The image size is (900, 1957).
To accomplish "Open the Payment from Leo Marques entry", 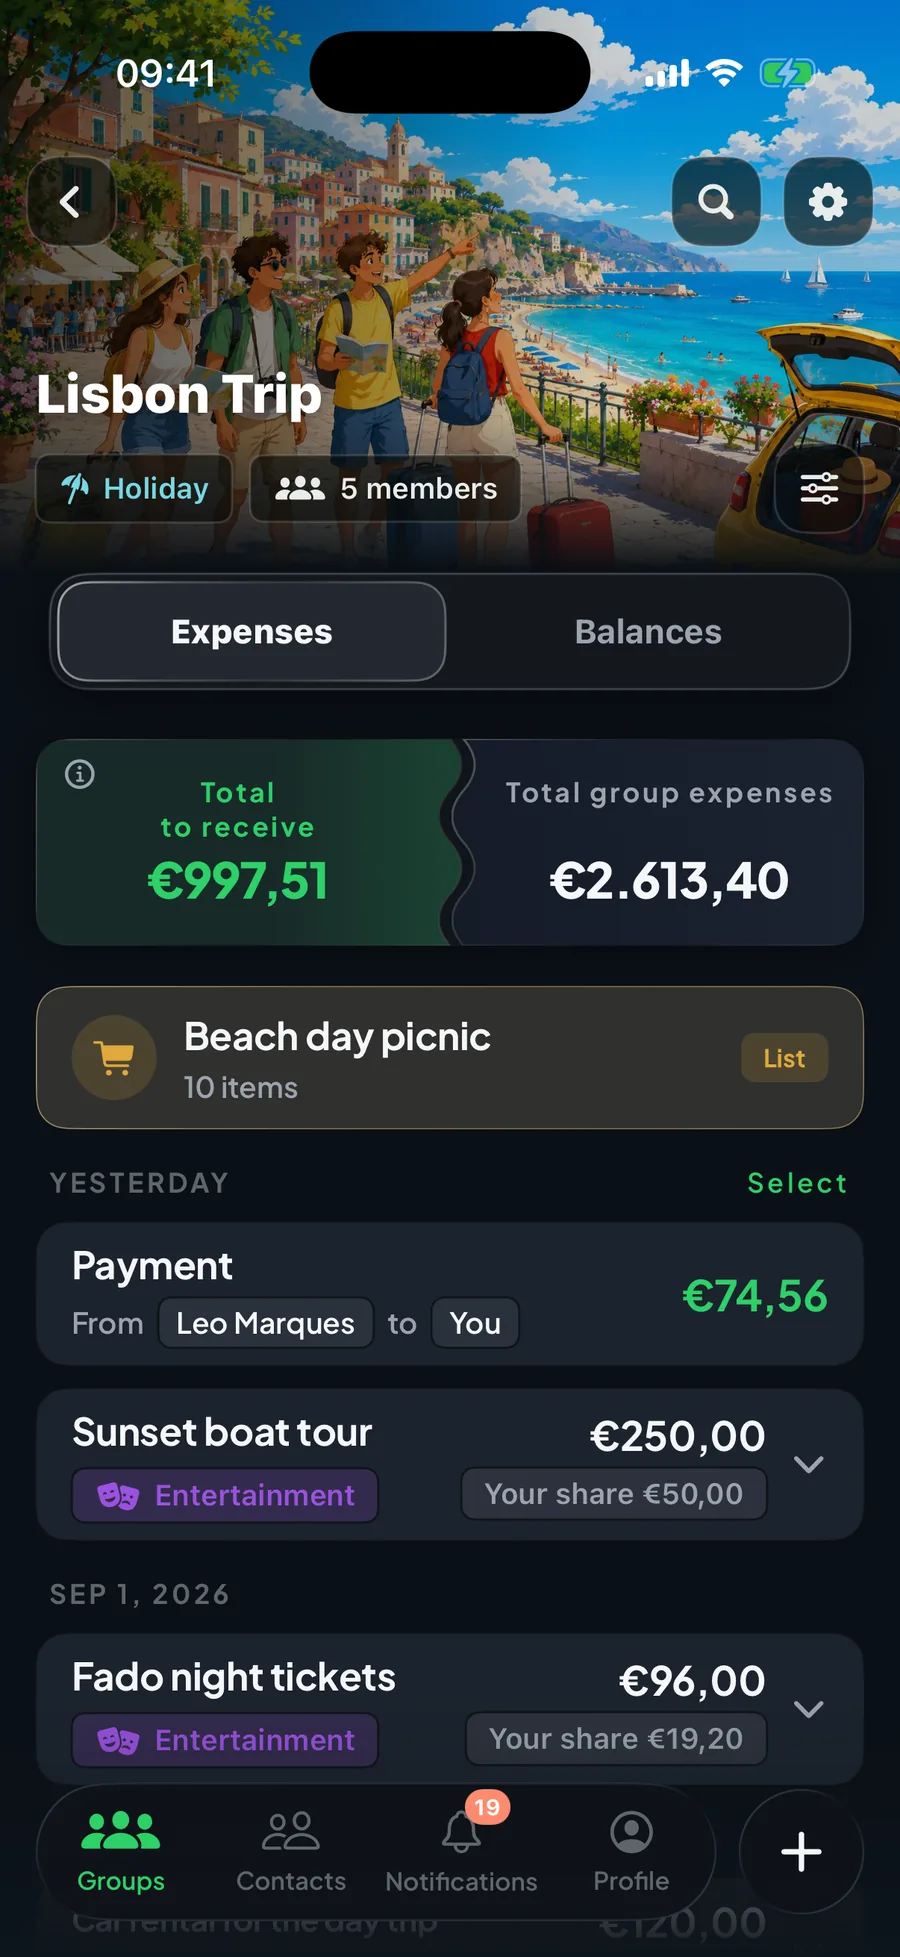I will [x=450, y=1295].
